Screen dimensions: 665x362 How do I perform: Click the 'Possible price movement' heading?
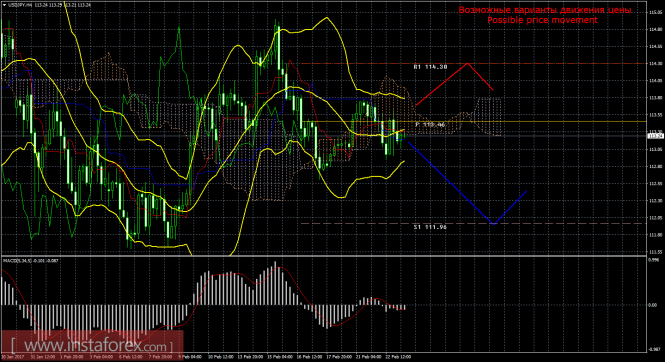[x=542, y=20]
